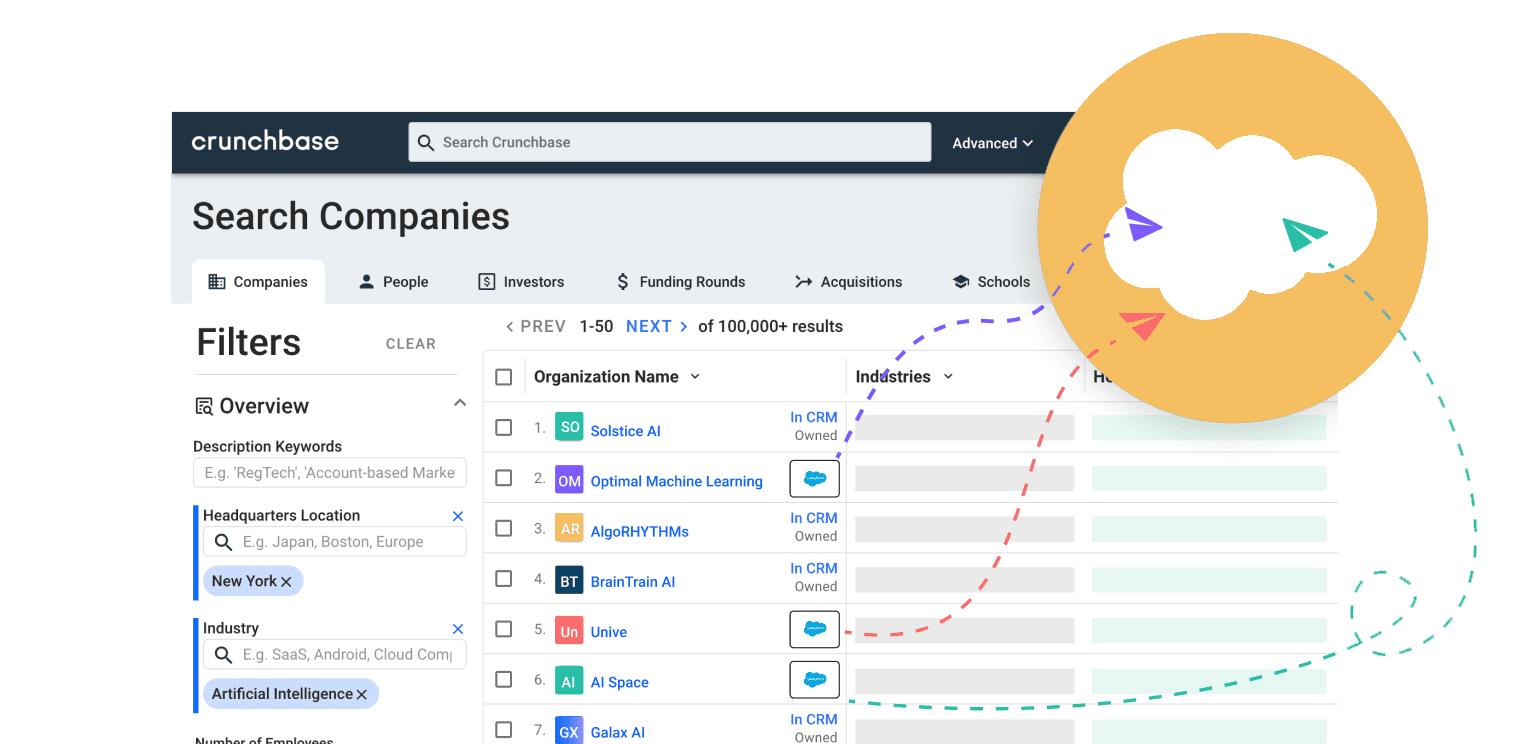Click Salesforce icon for Optimal Machine Learning

[814, 479]
